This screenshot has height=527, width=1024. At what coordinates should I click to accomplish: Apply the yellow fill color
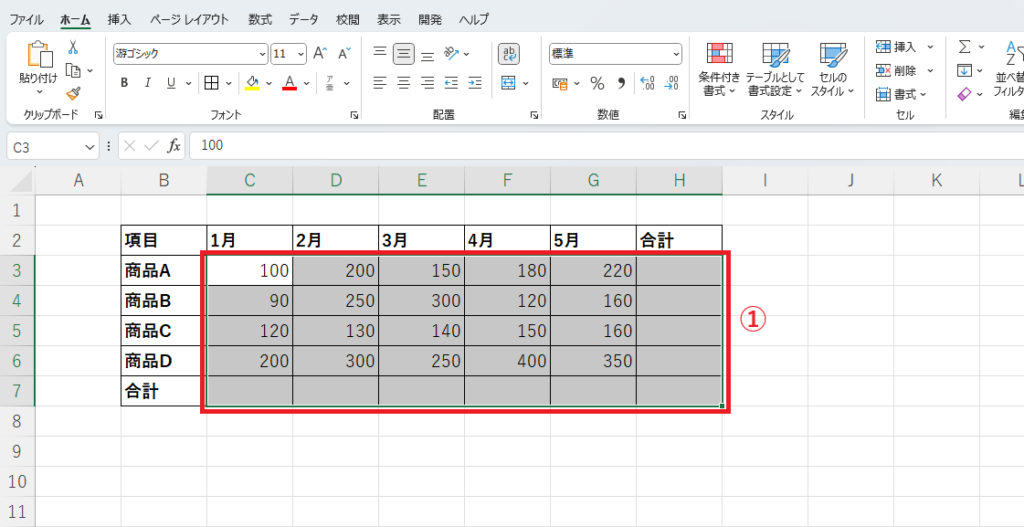(252, 83)
